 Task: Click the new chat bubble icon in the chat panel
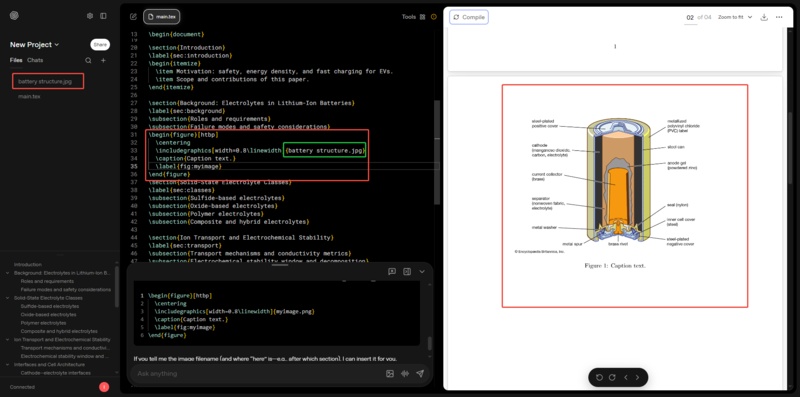tap(392, 271)
